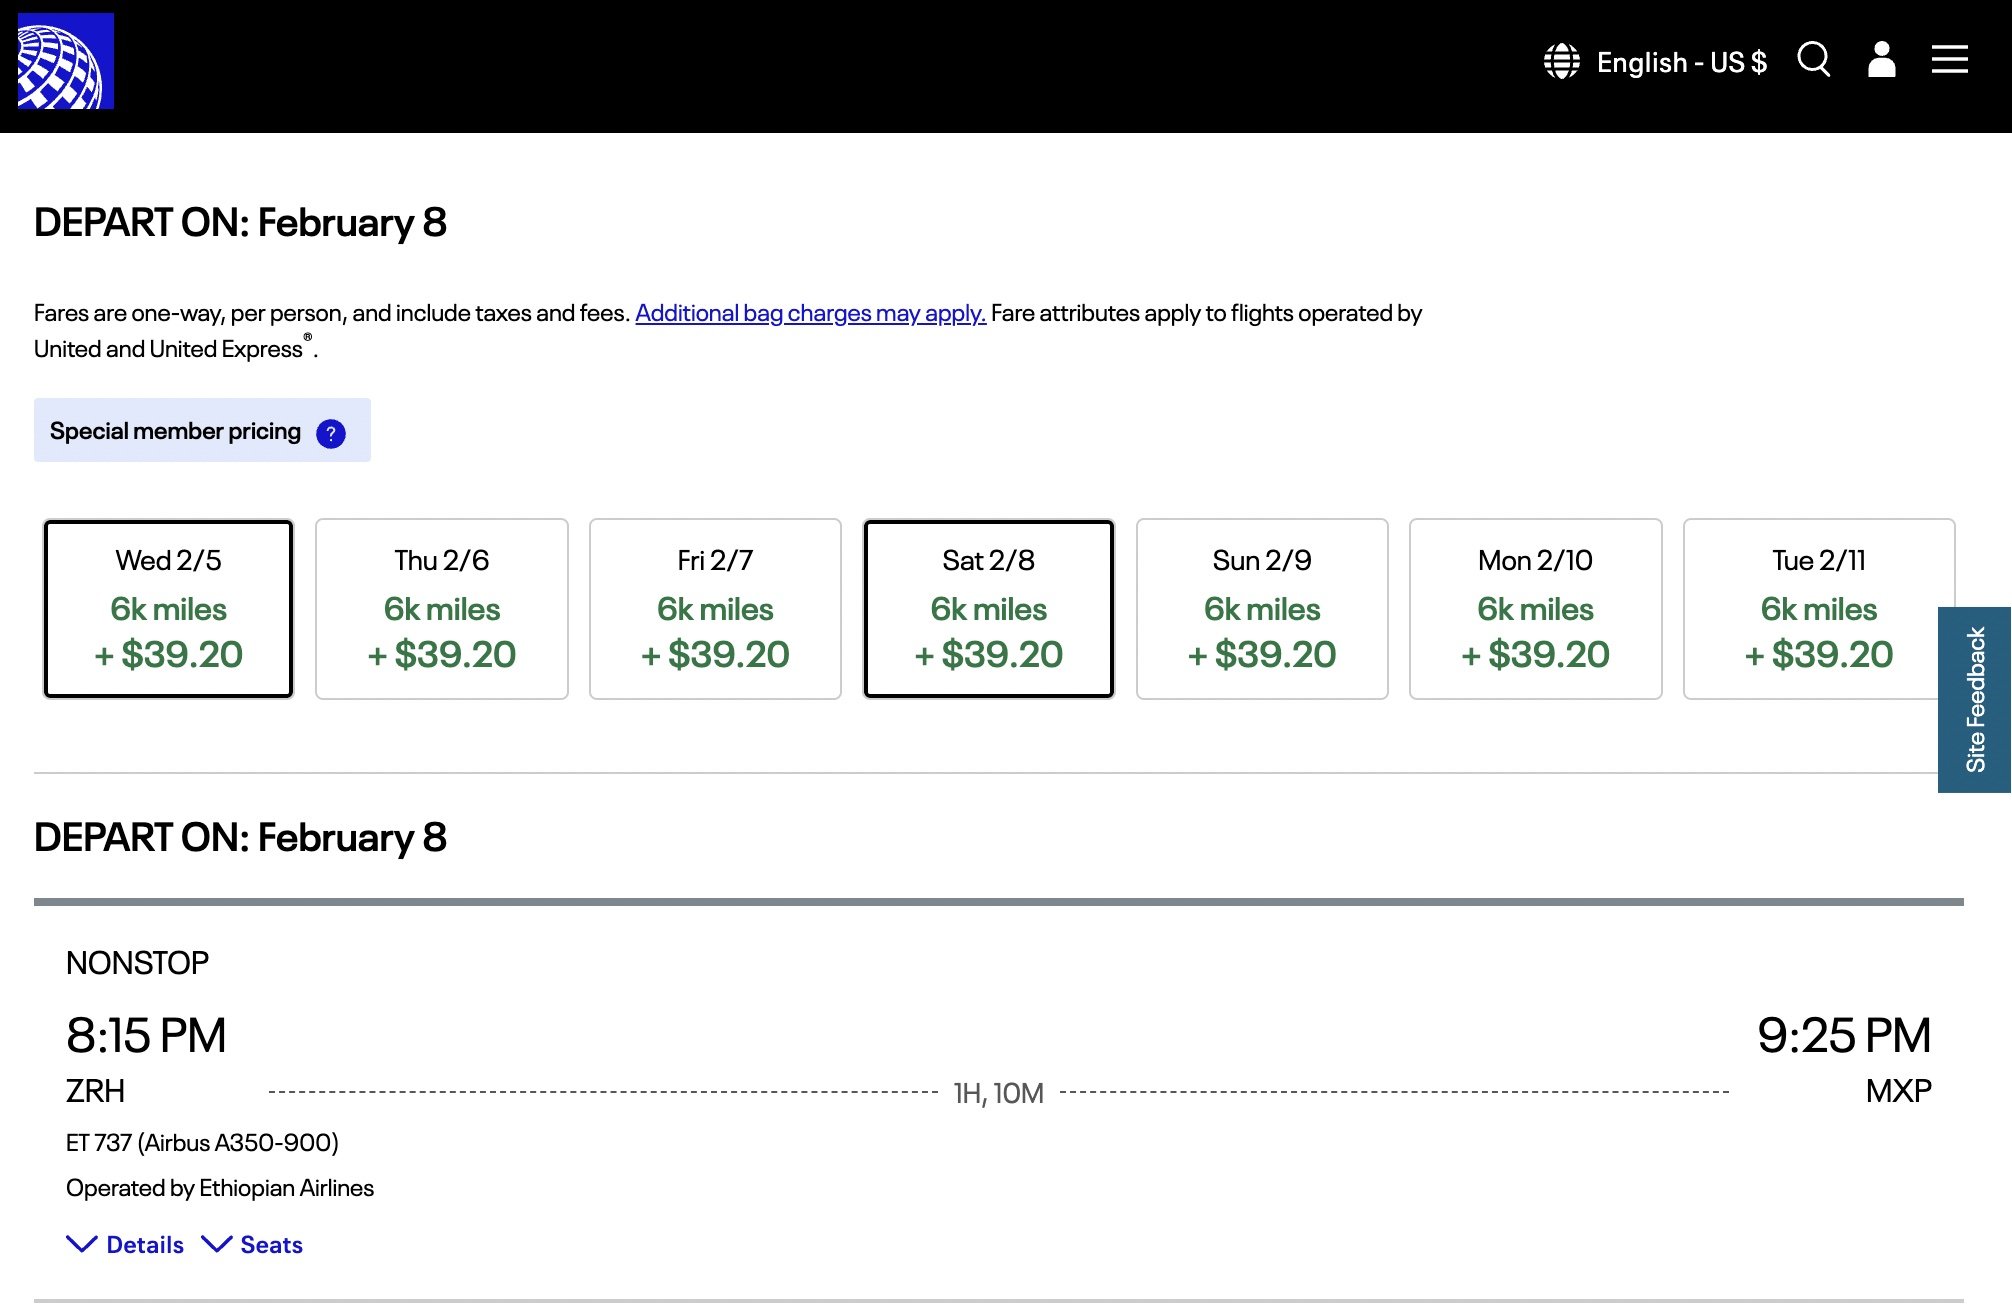2012x1312 pixels.
Task: Select the Fri 2/7 fare date
Action: tap(715, 608)
